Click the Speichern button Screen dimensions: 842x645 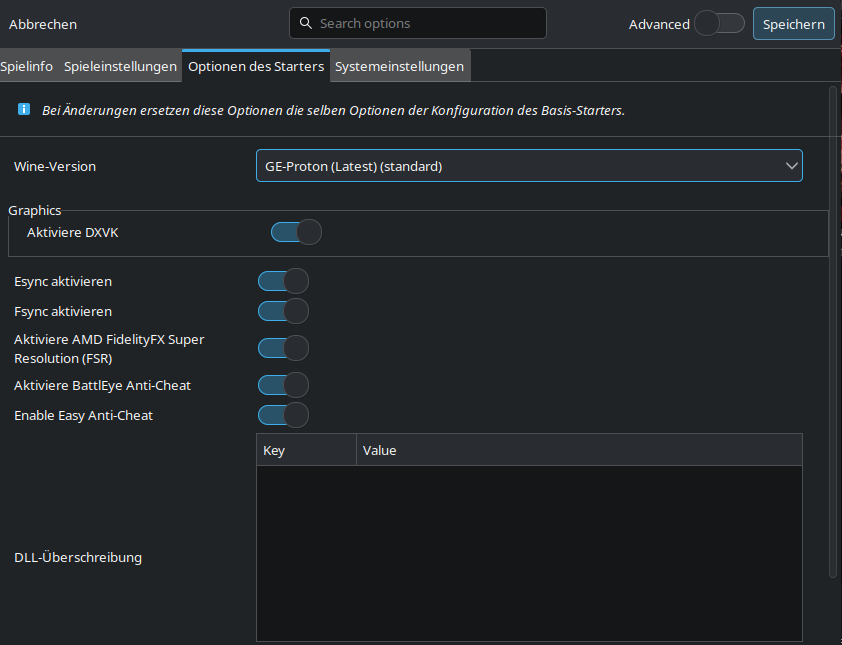pyautogui.click(x=793, y=22)
